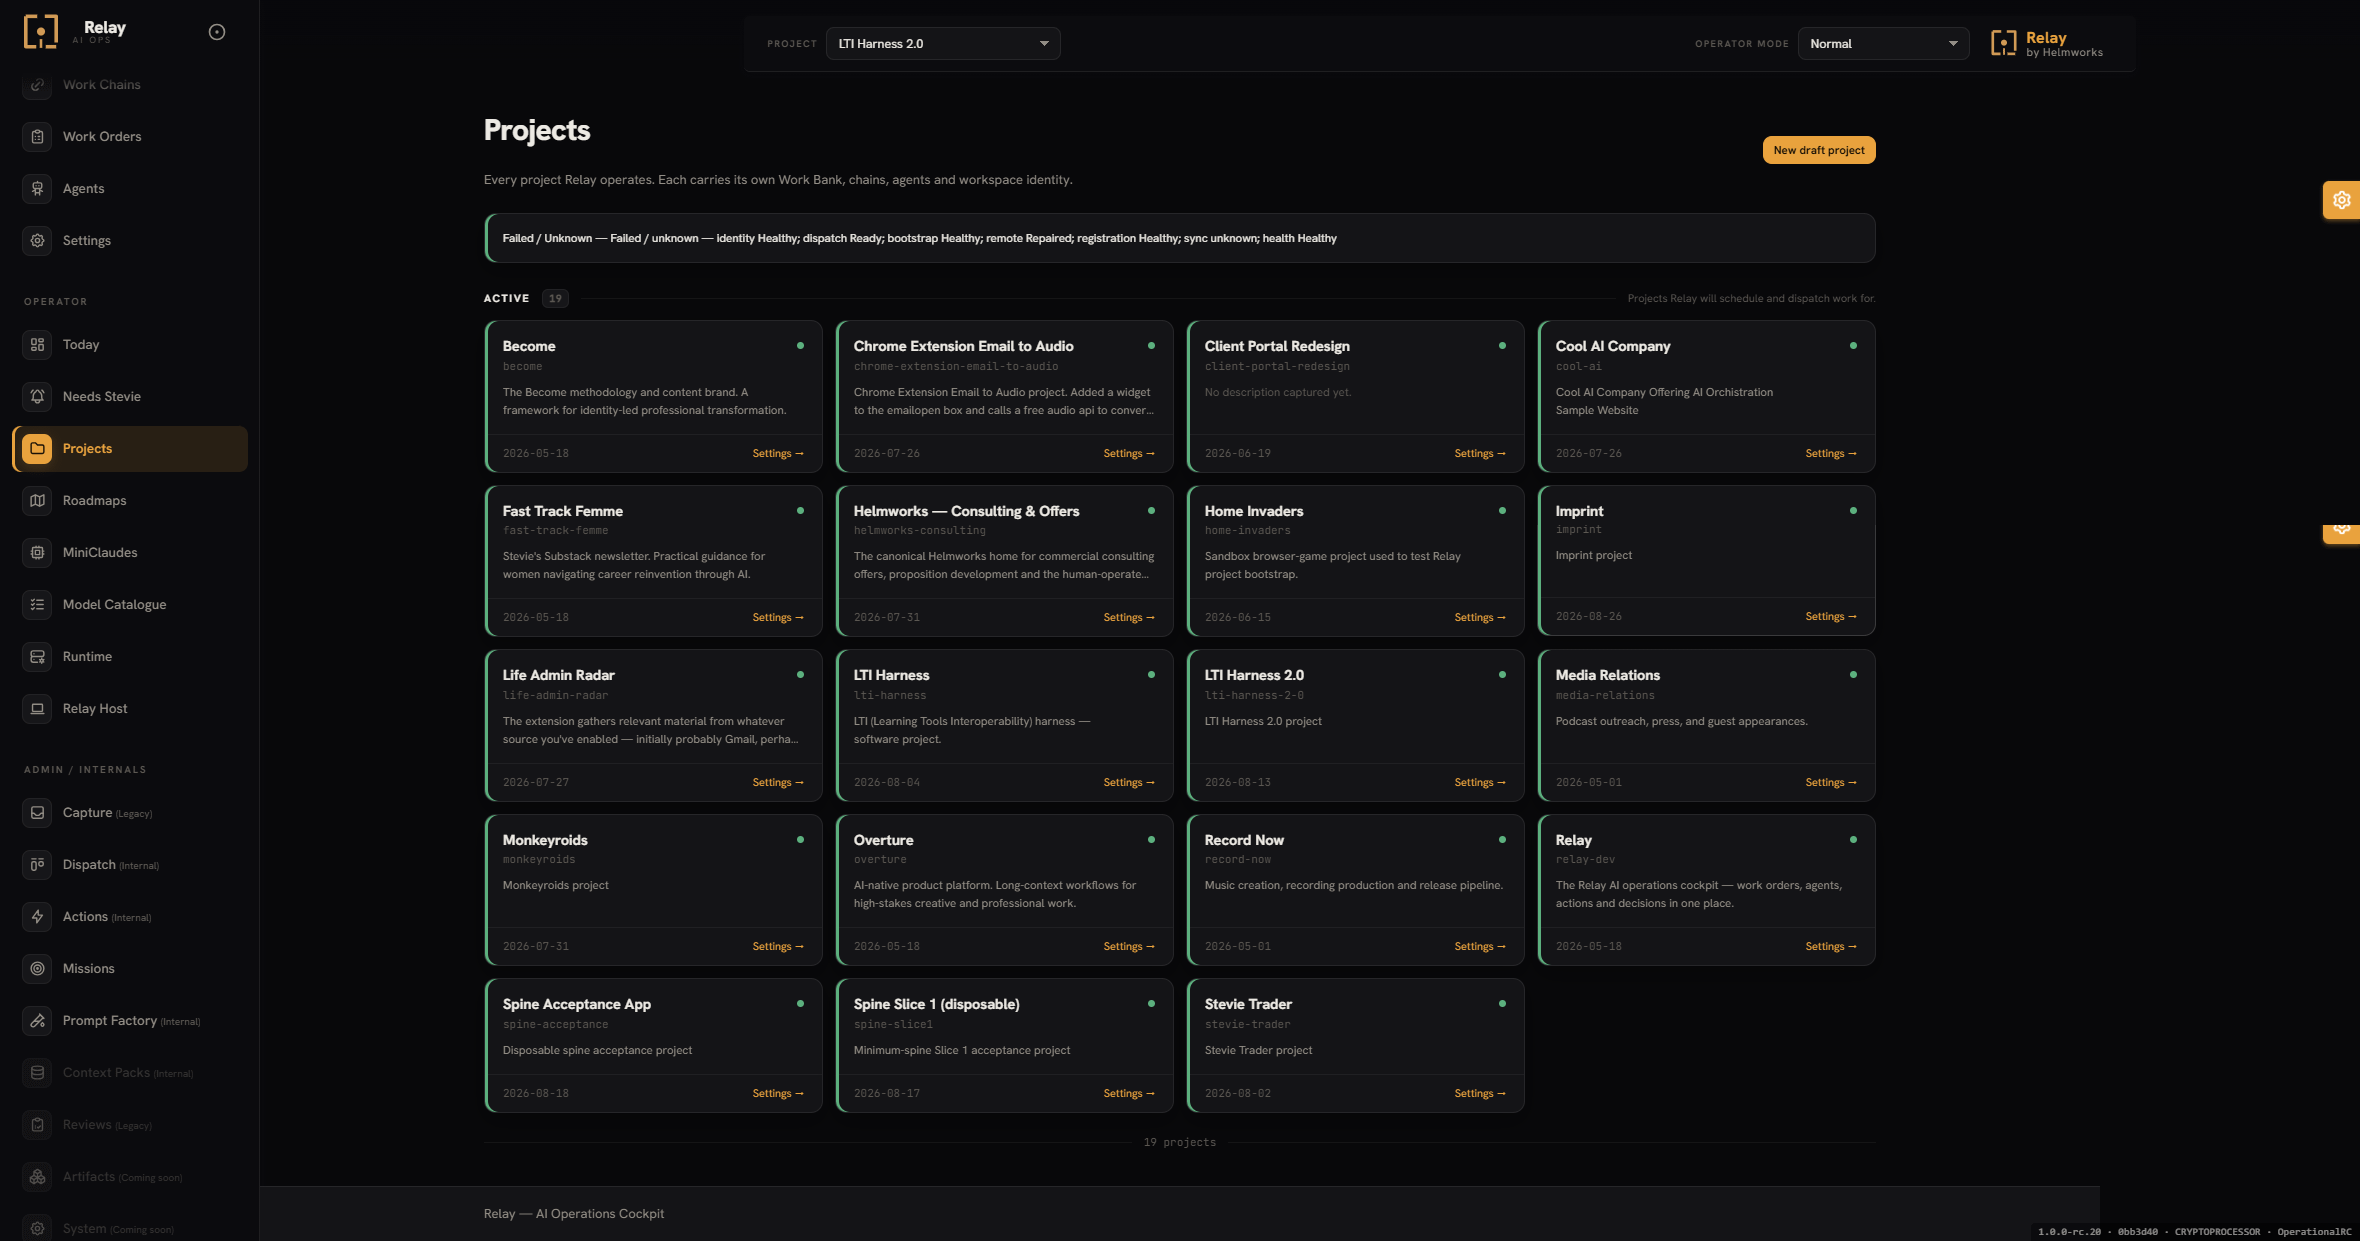
Task: Click the Missions target icon
Action: (x=37, y=969)
